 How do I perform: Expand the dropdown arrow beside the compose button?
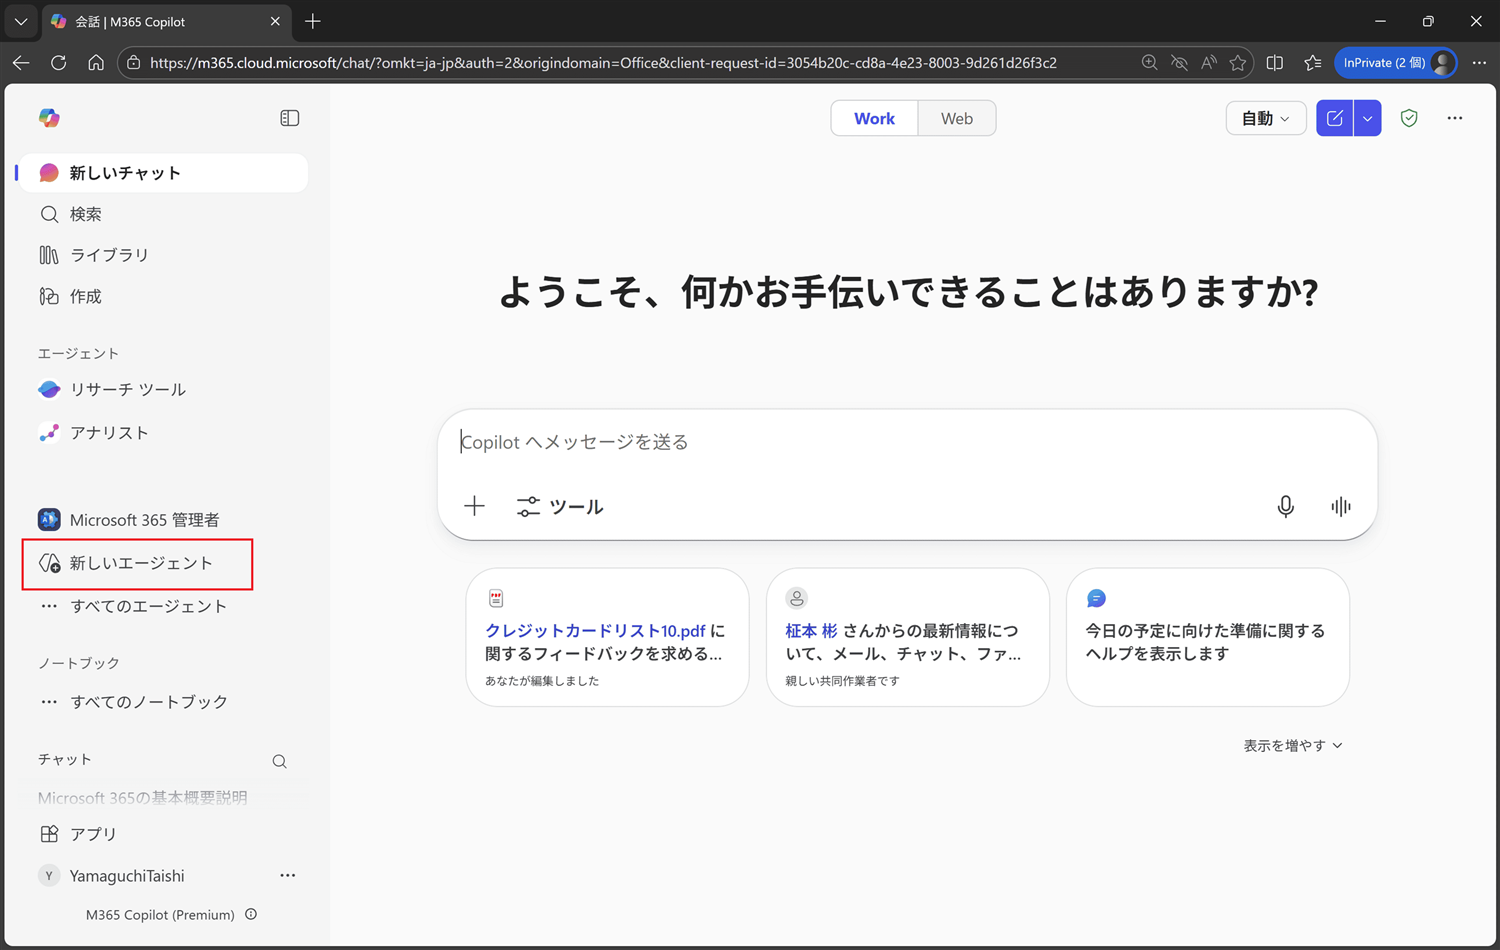tap(1368, 118)
